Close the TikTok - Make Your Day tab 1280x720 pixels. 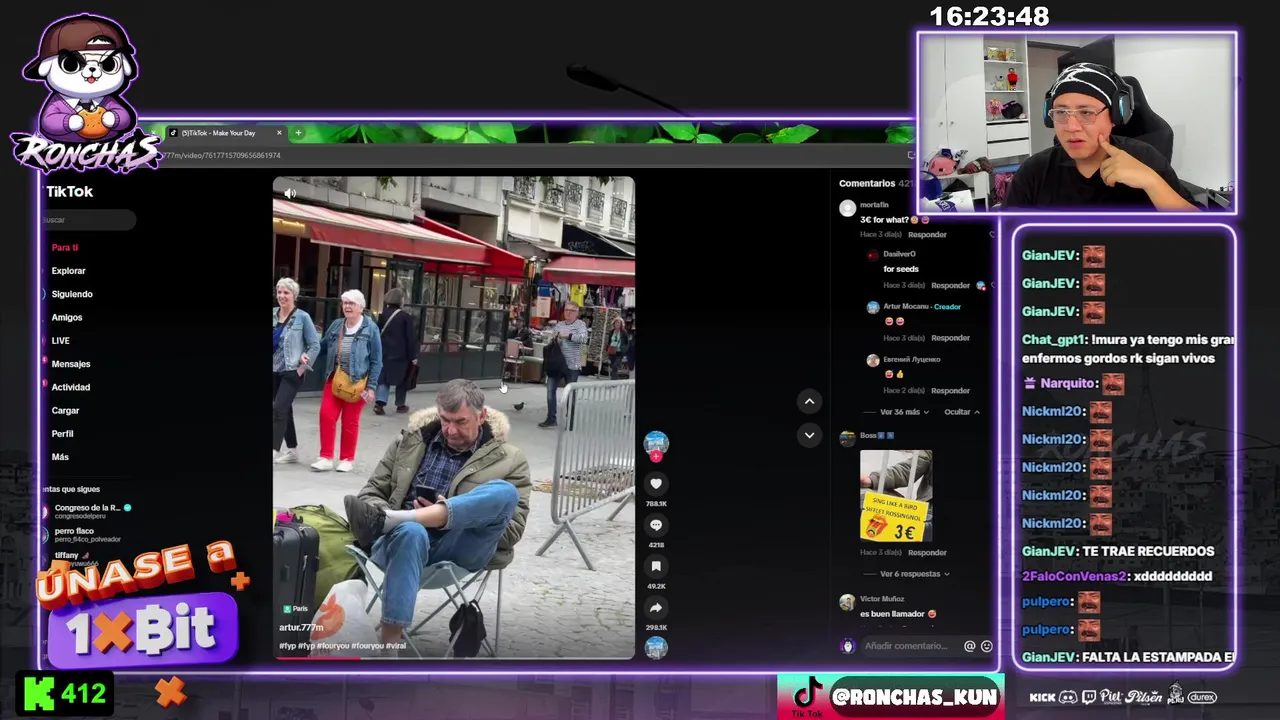tap(279, 133)
